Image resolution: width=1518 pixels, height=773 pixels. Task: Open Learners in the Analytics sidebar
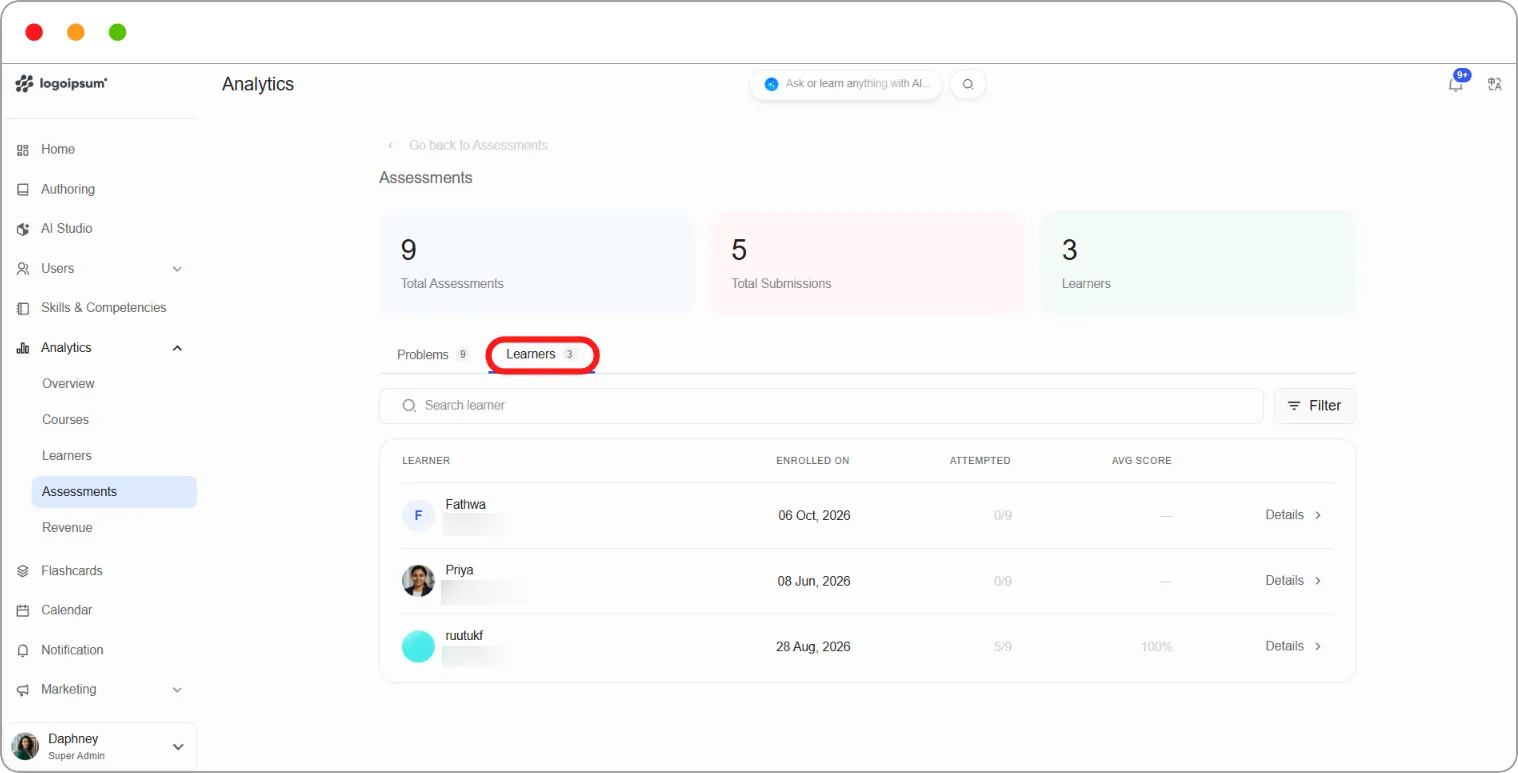tap(67, 456)
